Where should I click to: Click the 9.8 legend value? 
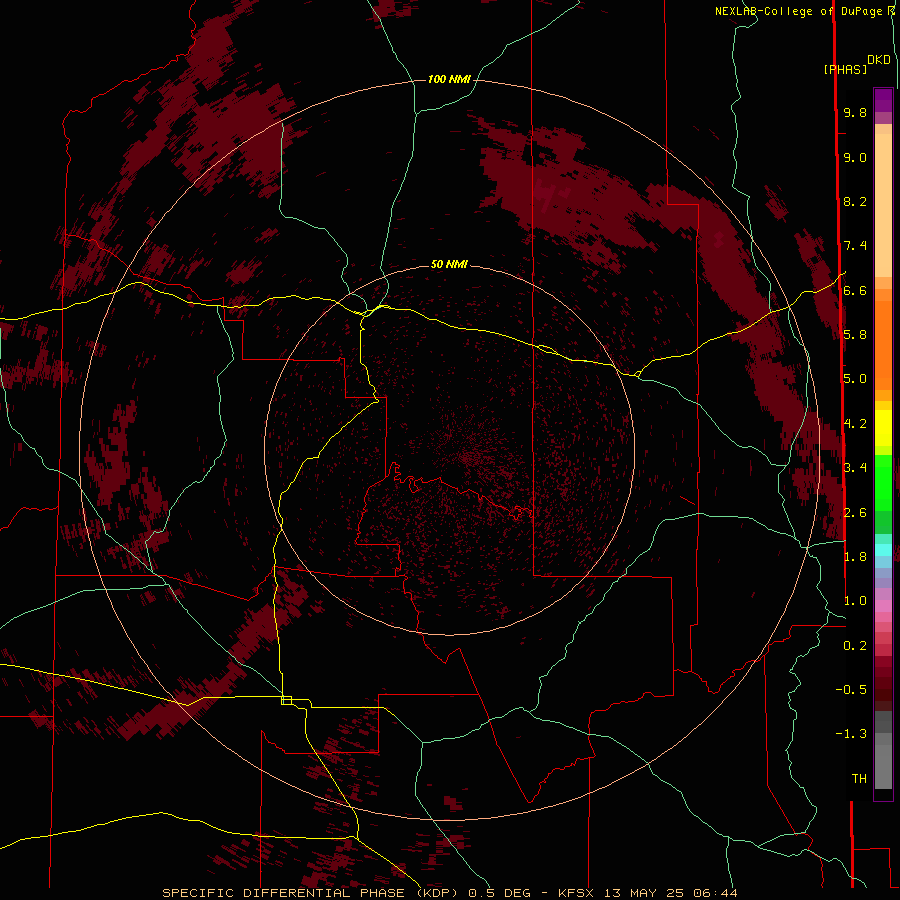pyautogui.click(x=855, y=112)
